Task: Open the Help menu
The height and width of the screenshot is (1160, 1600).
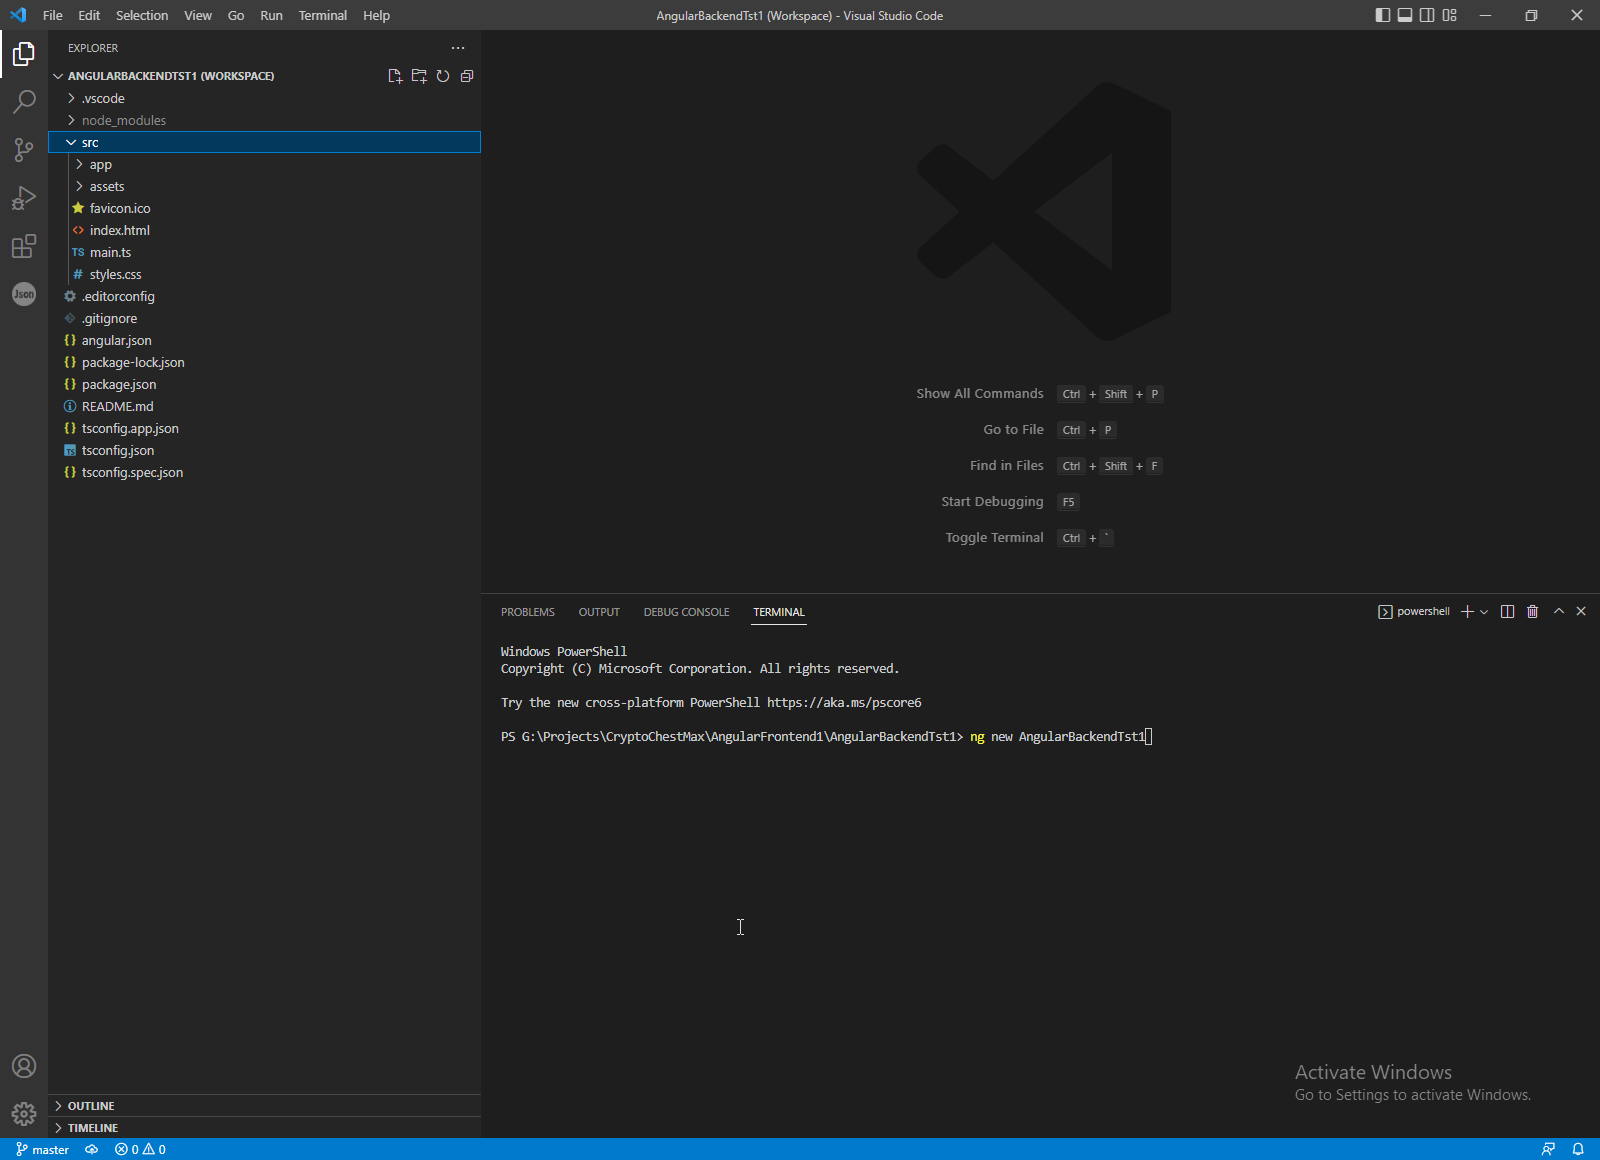Action: 376,15
